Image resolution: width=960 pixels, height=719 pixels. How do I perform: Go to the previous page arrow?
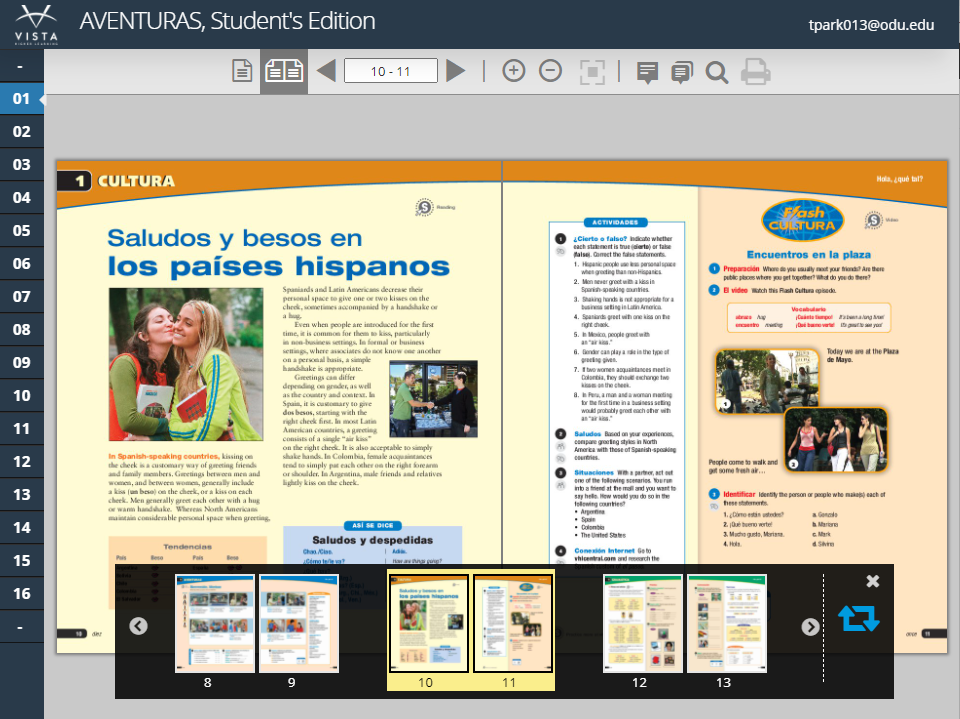tap(326, 71)
